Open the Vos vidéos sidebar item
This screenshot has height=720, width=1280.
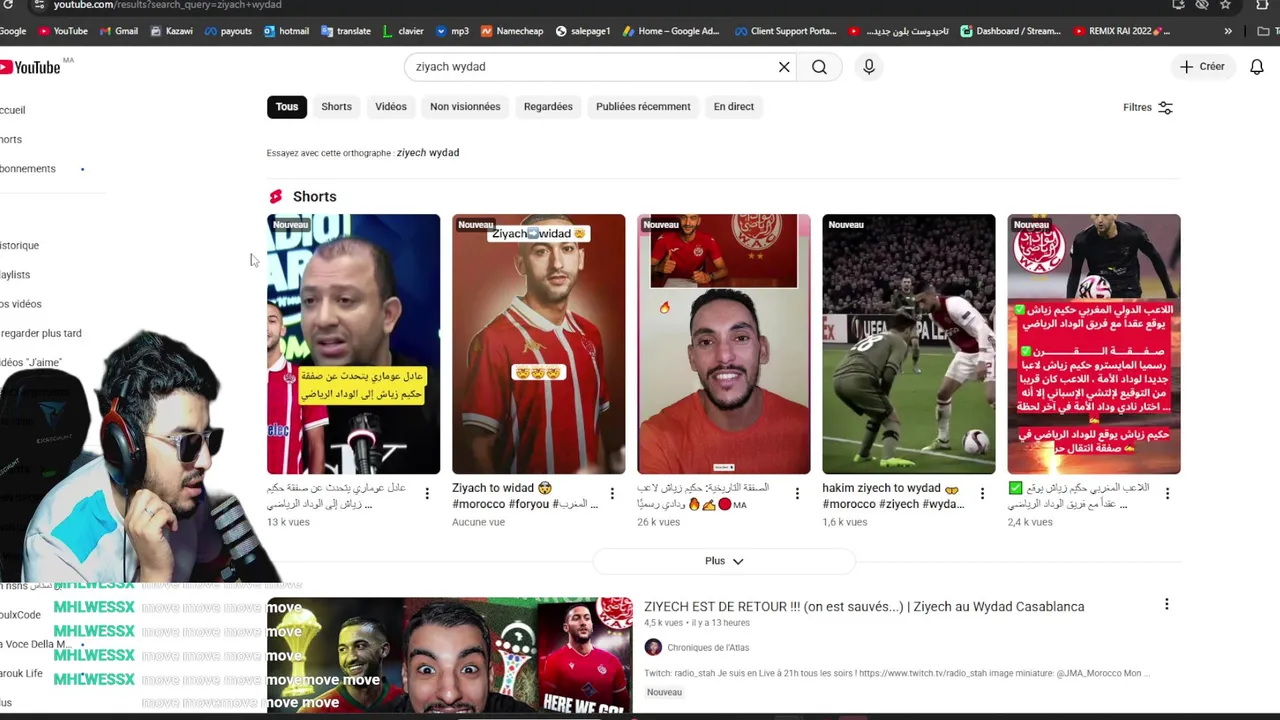[x=21, y=304]
